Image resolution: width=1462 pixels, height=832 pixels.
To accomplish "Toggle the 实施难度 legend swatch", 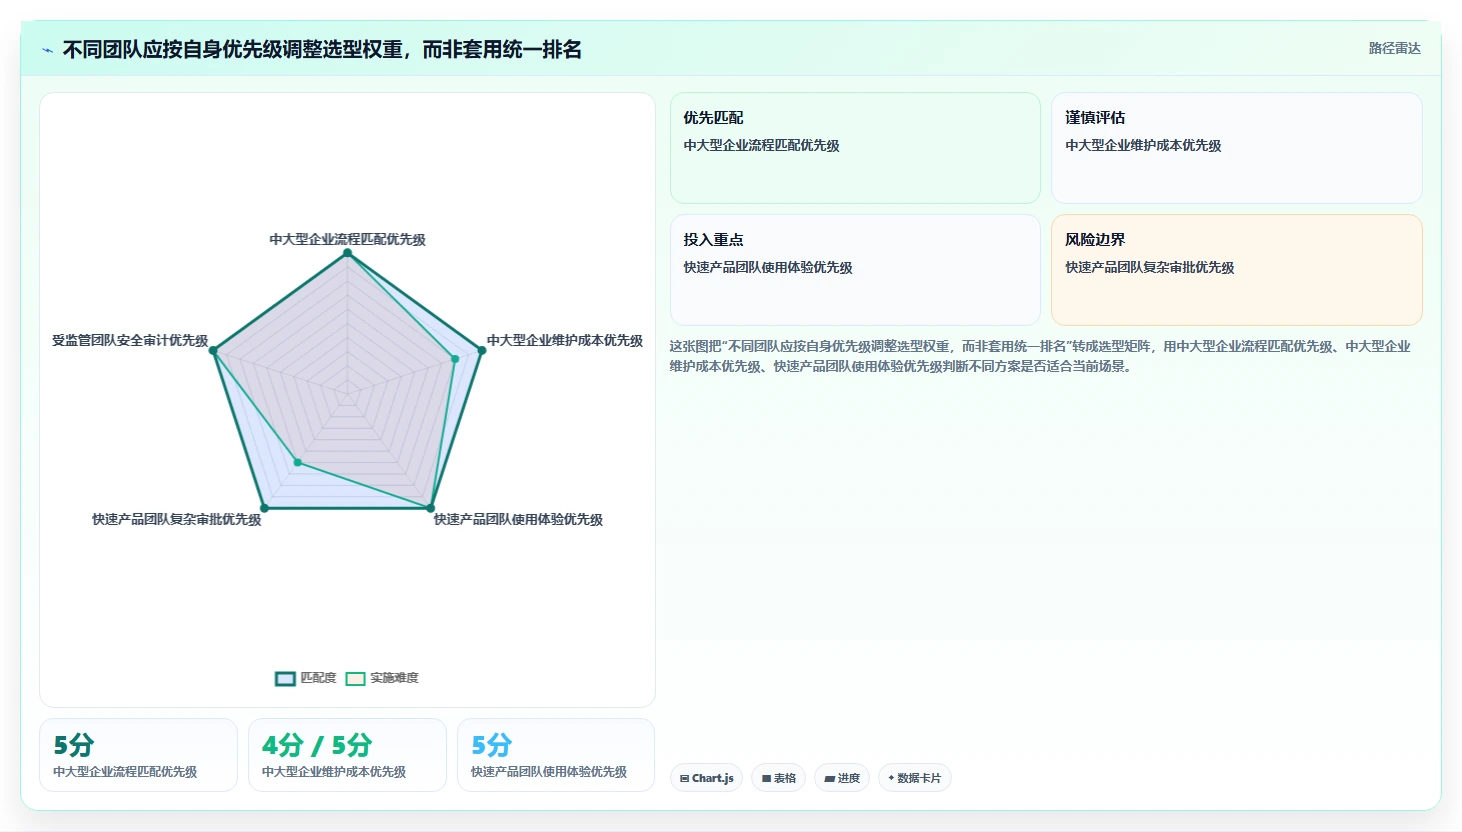I will (x=355, y=678).
